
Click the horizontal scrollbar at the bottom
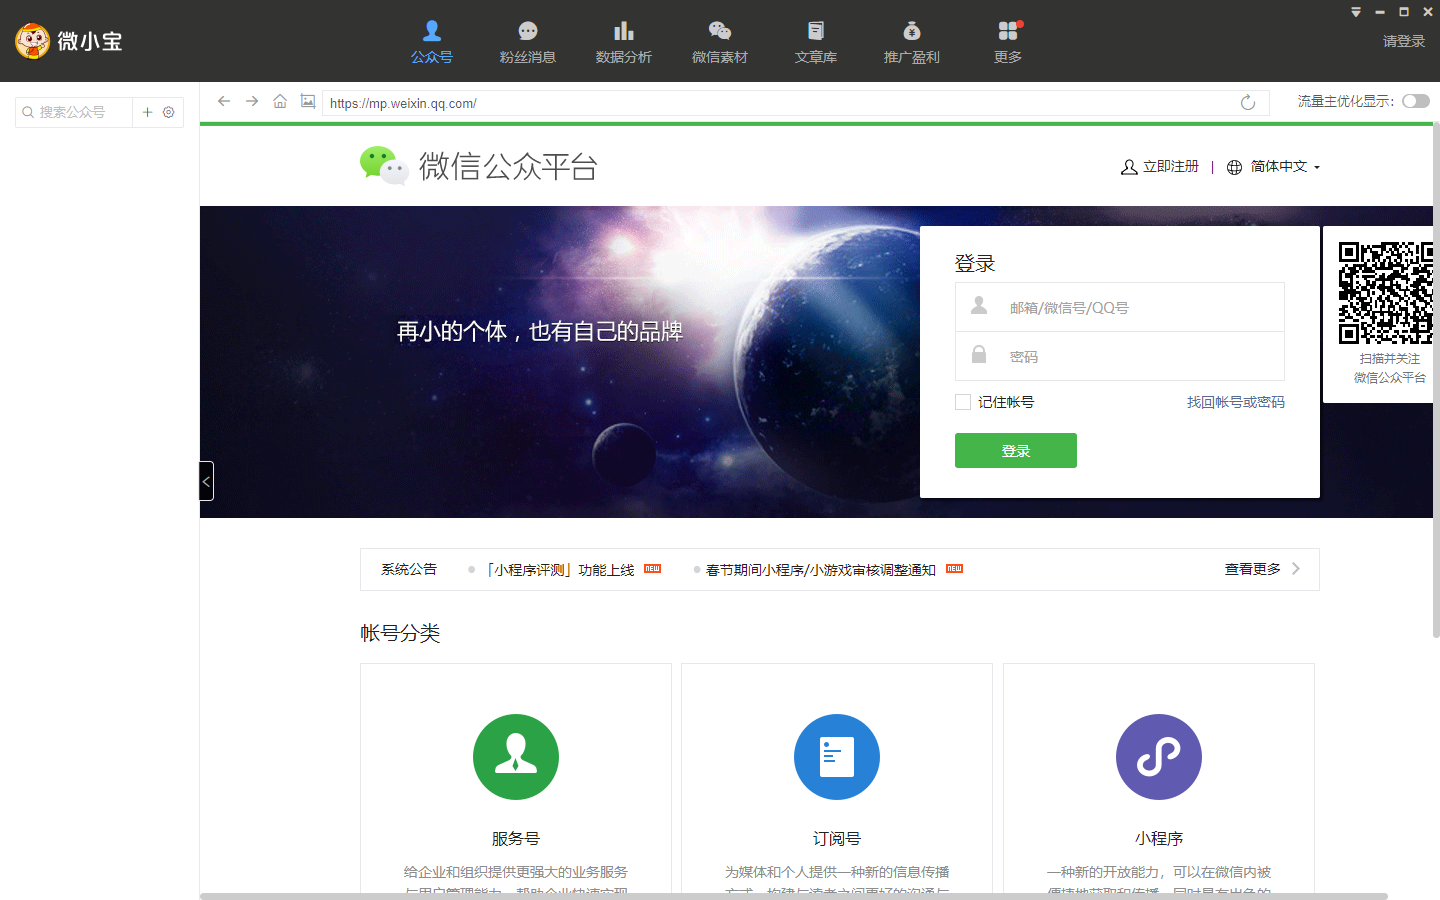coord(793,896)
